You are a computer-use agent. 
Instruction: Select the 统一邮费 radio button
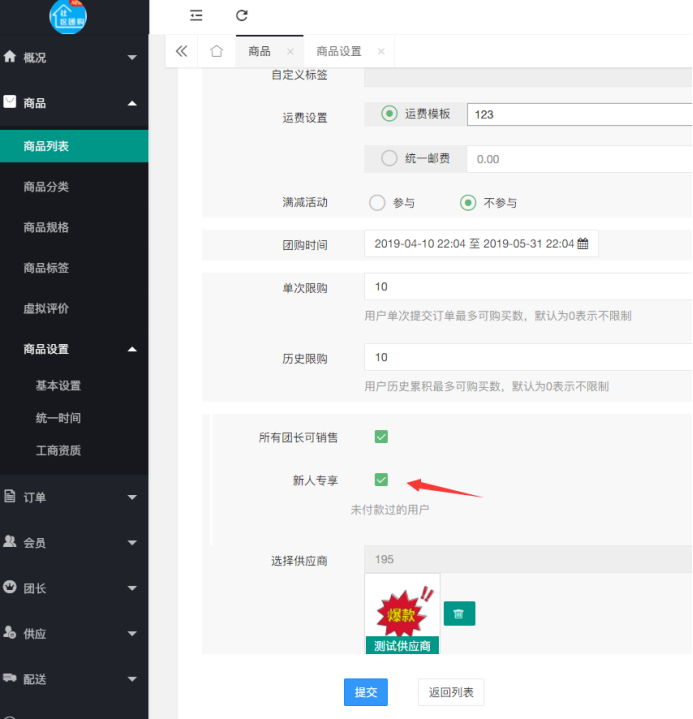(390, 158)
